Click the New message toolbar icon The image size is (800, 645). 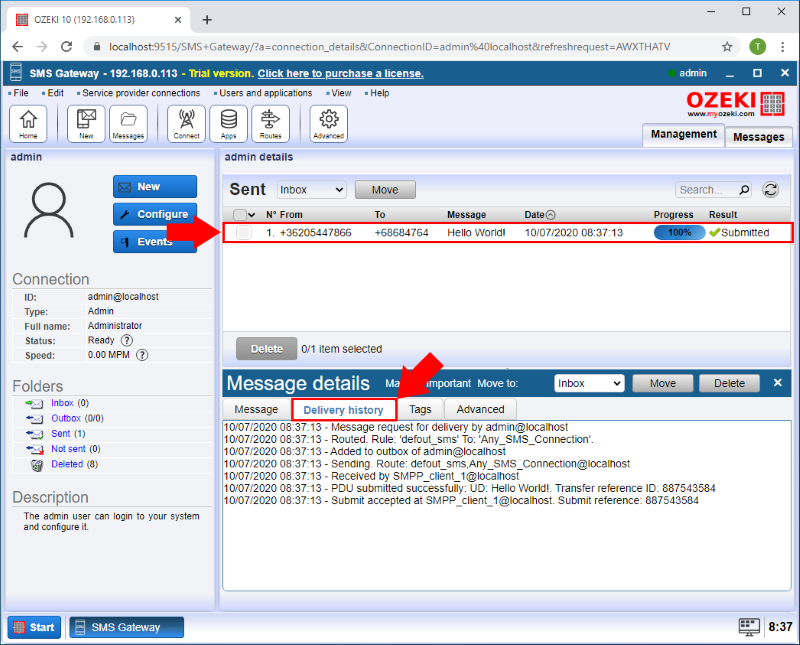pyautogui.click(x=86, y=123)
